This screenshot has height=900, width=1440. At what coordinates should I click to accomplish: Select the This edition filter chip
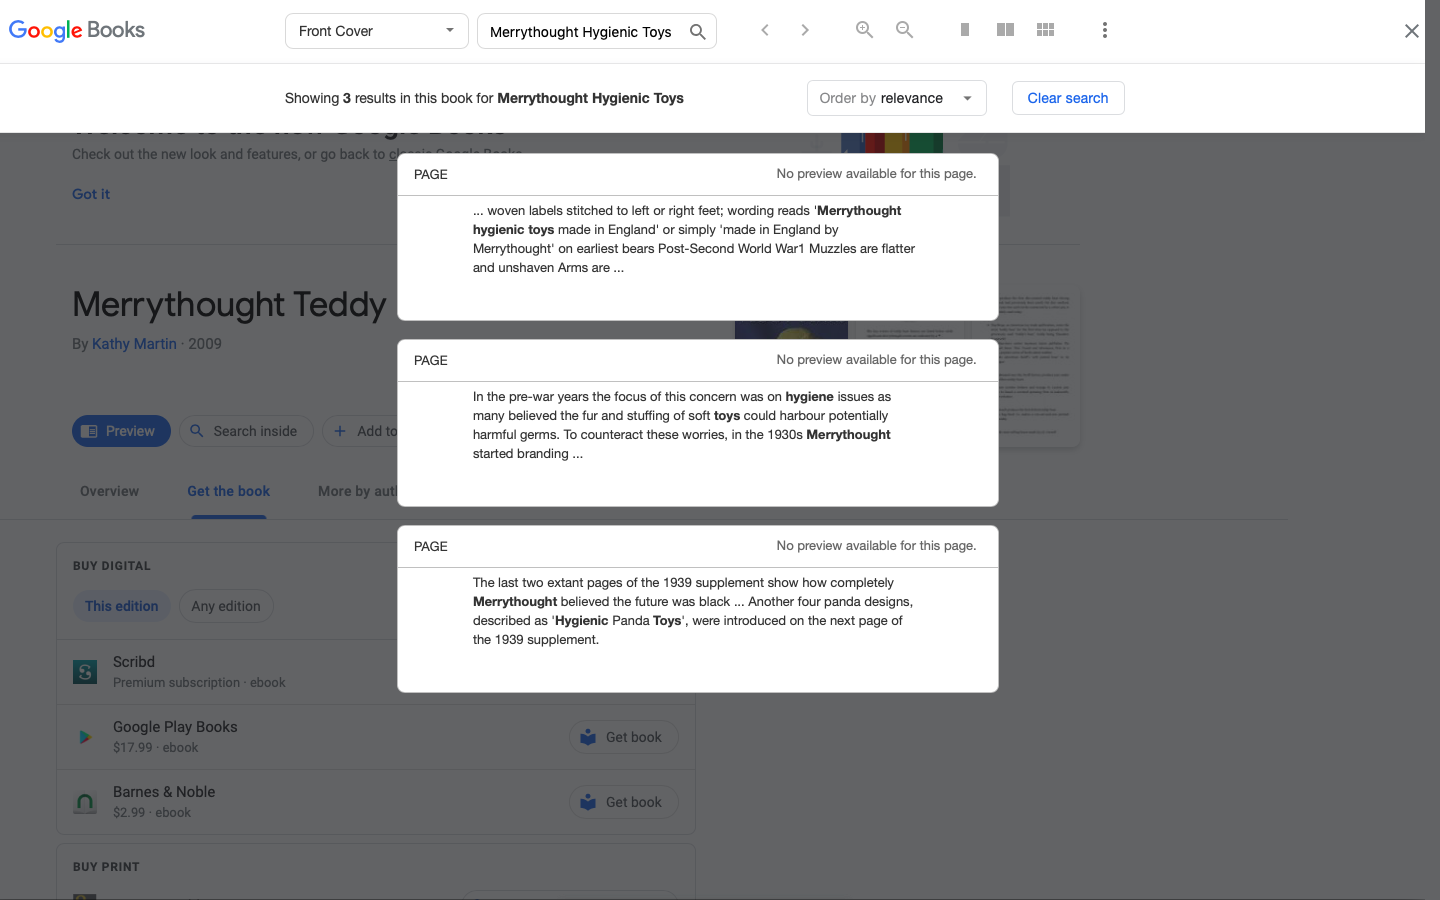[x=122, y=606]
